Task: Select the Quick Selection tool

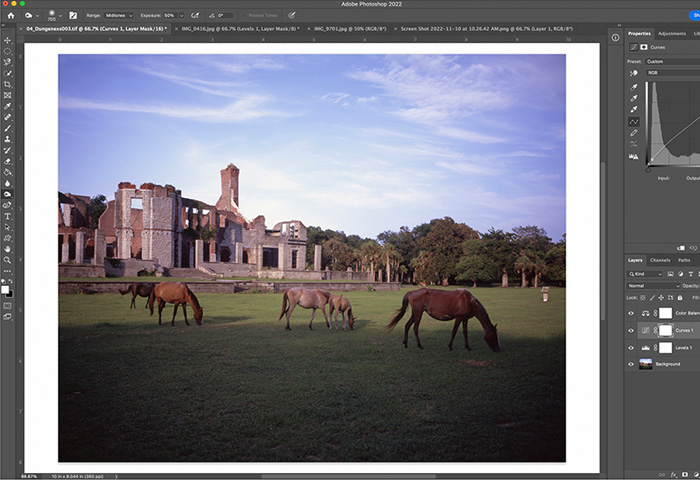Action: (8, 73)
